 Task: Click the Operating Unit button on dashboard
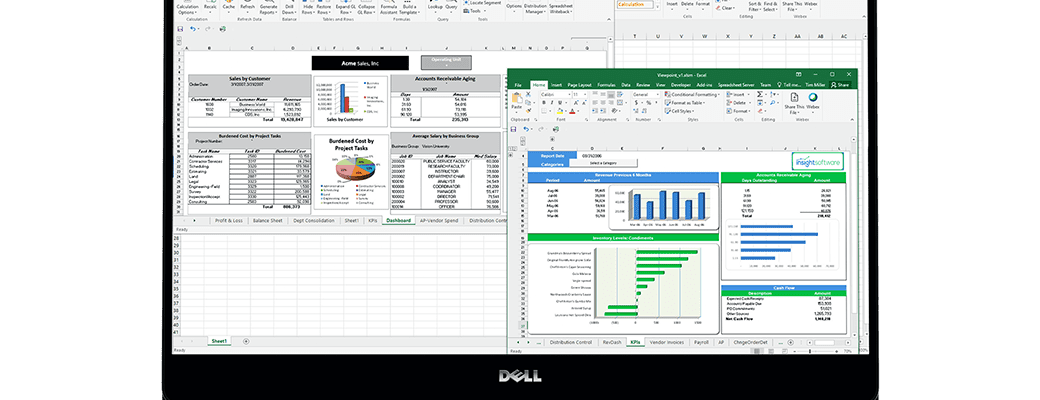coord(446,62)
